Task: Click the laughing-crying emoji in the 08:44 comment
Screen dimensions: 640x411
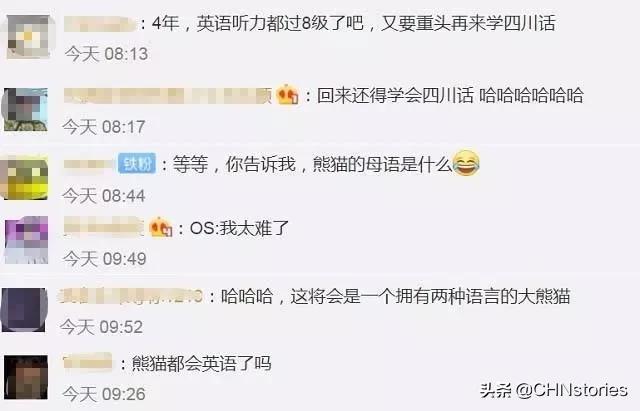Action: pyautogui.click(x=466, y=163)
